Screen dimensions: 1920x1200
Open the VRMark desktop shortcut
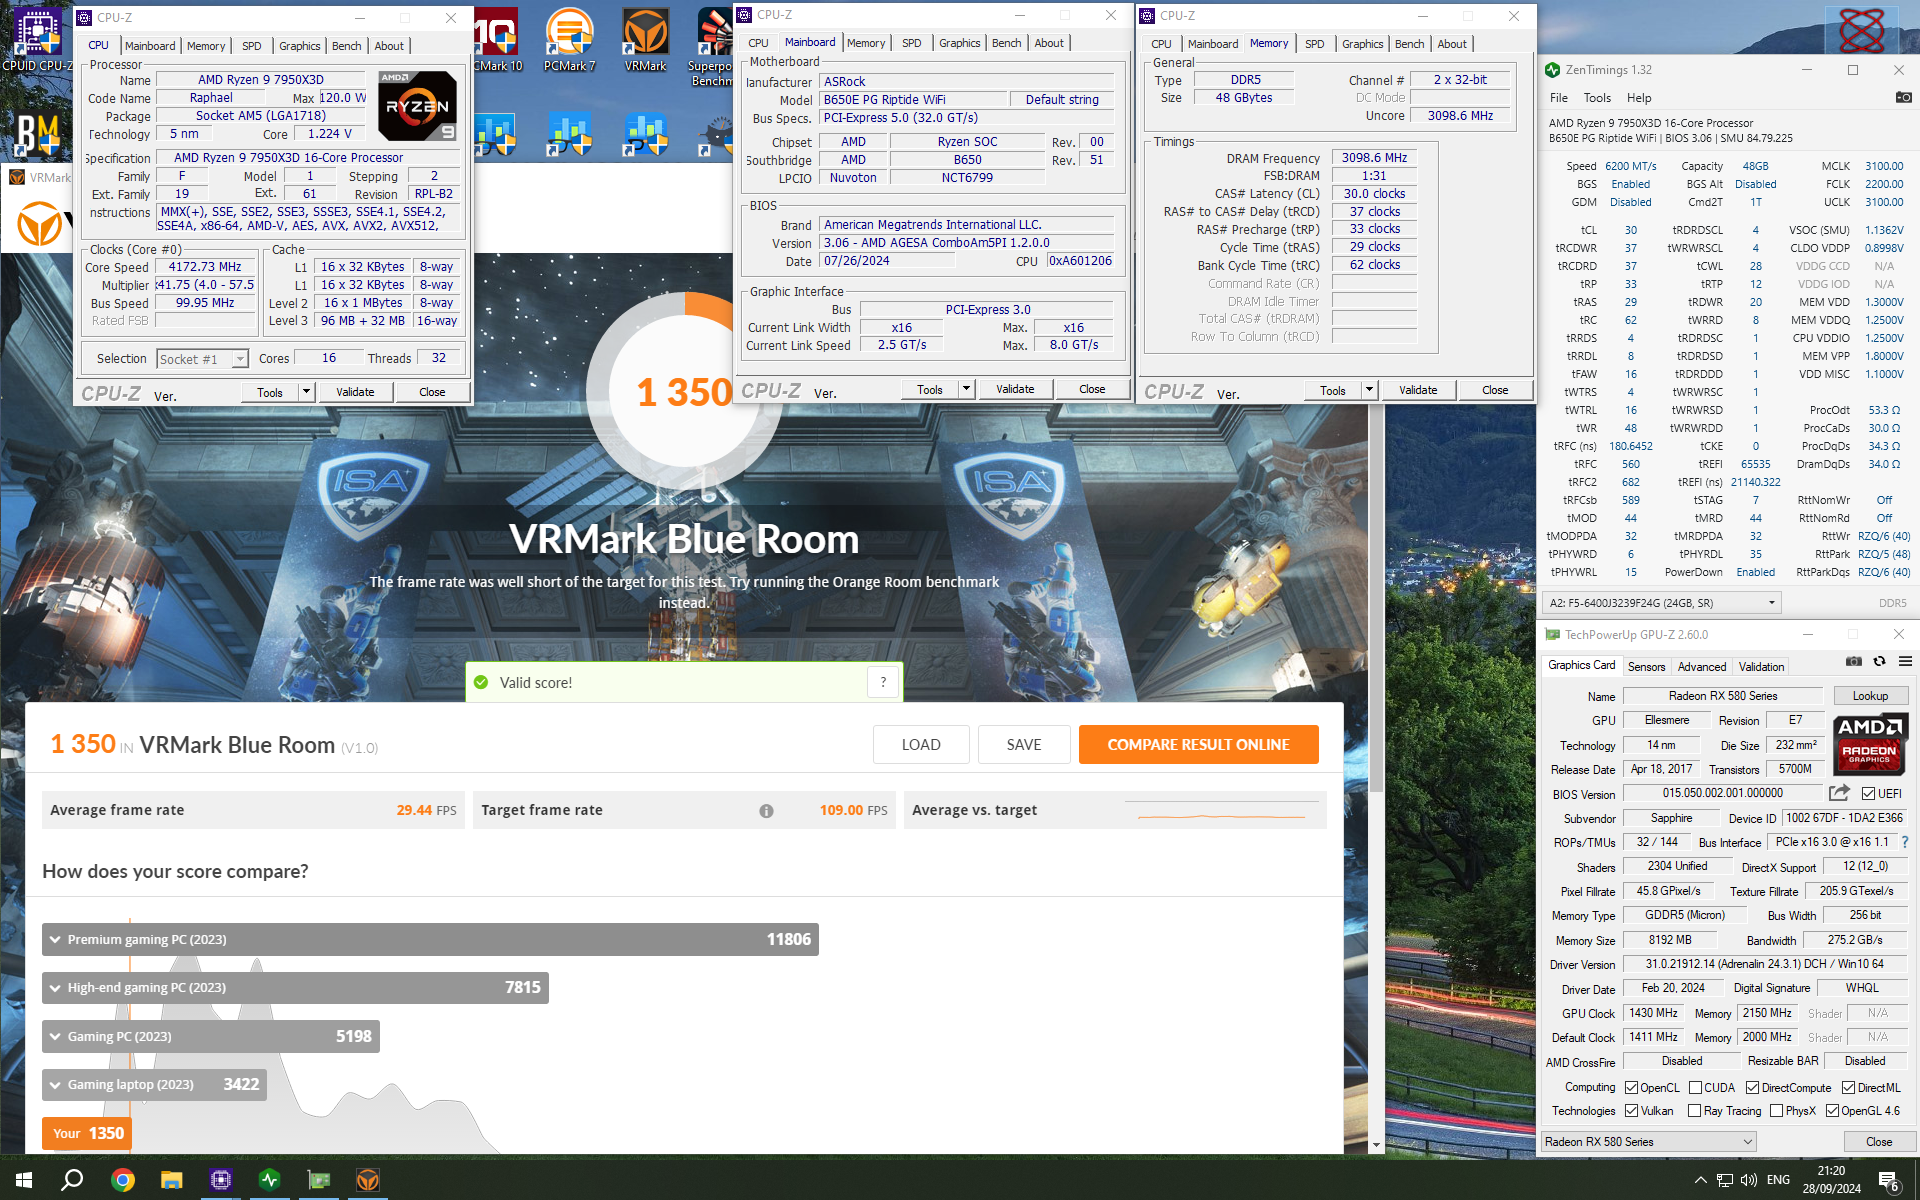[x=645, y=40]
